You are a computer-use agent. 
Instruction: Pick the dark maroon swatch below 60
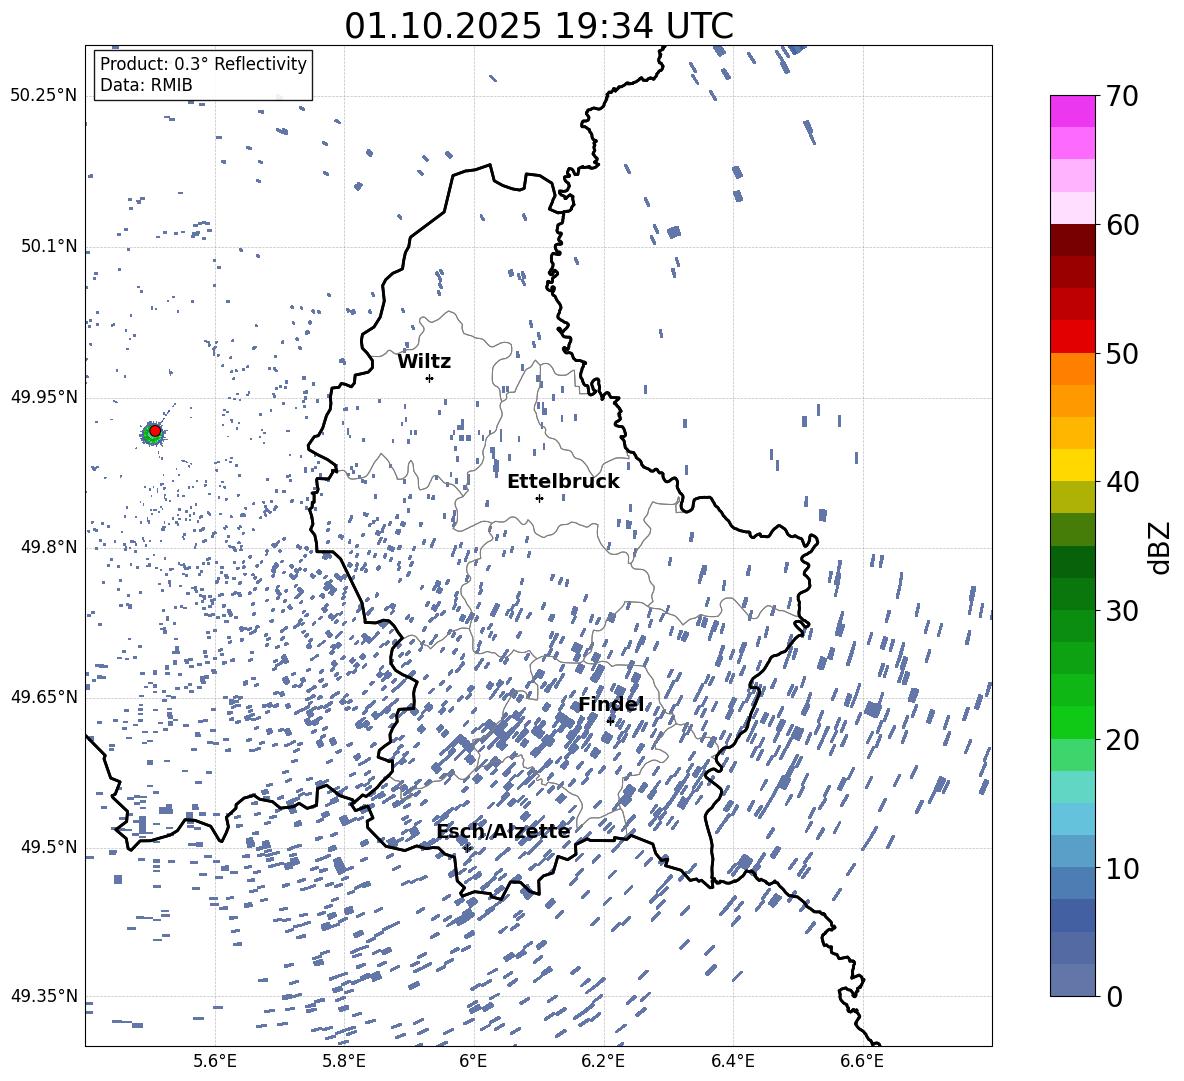(x=1072, y=240)
